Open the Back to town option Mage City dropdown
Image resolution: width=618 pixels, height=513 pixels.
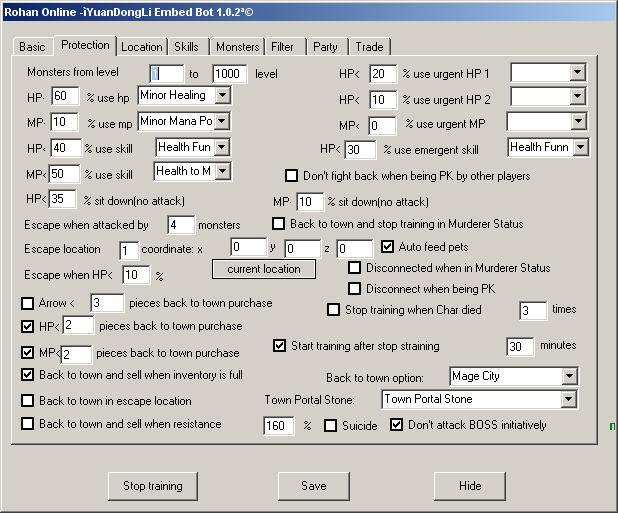click(x=570, y=376)
